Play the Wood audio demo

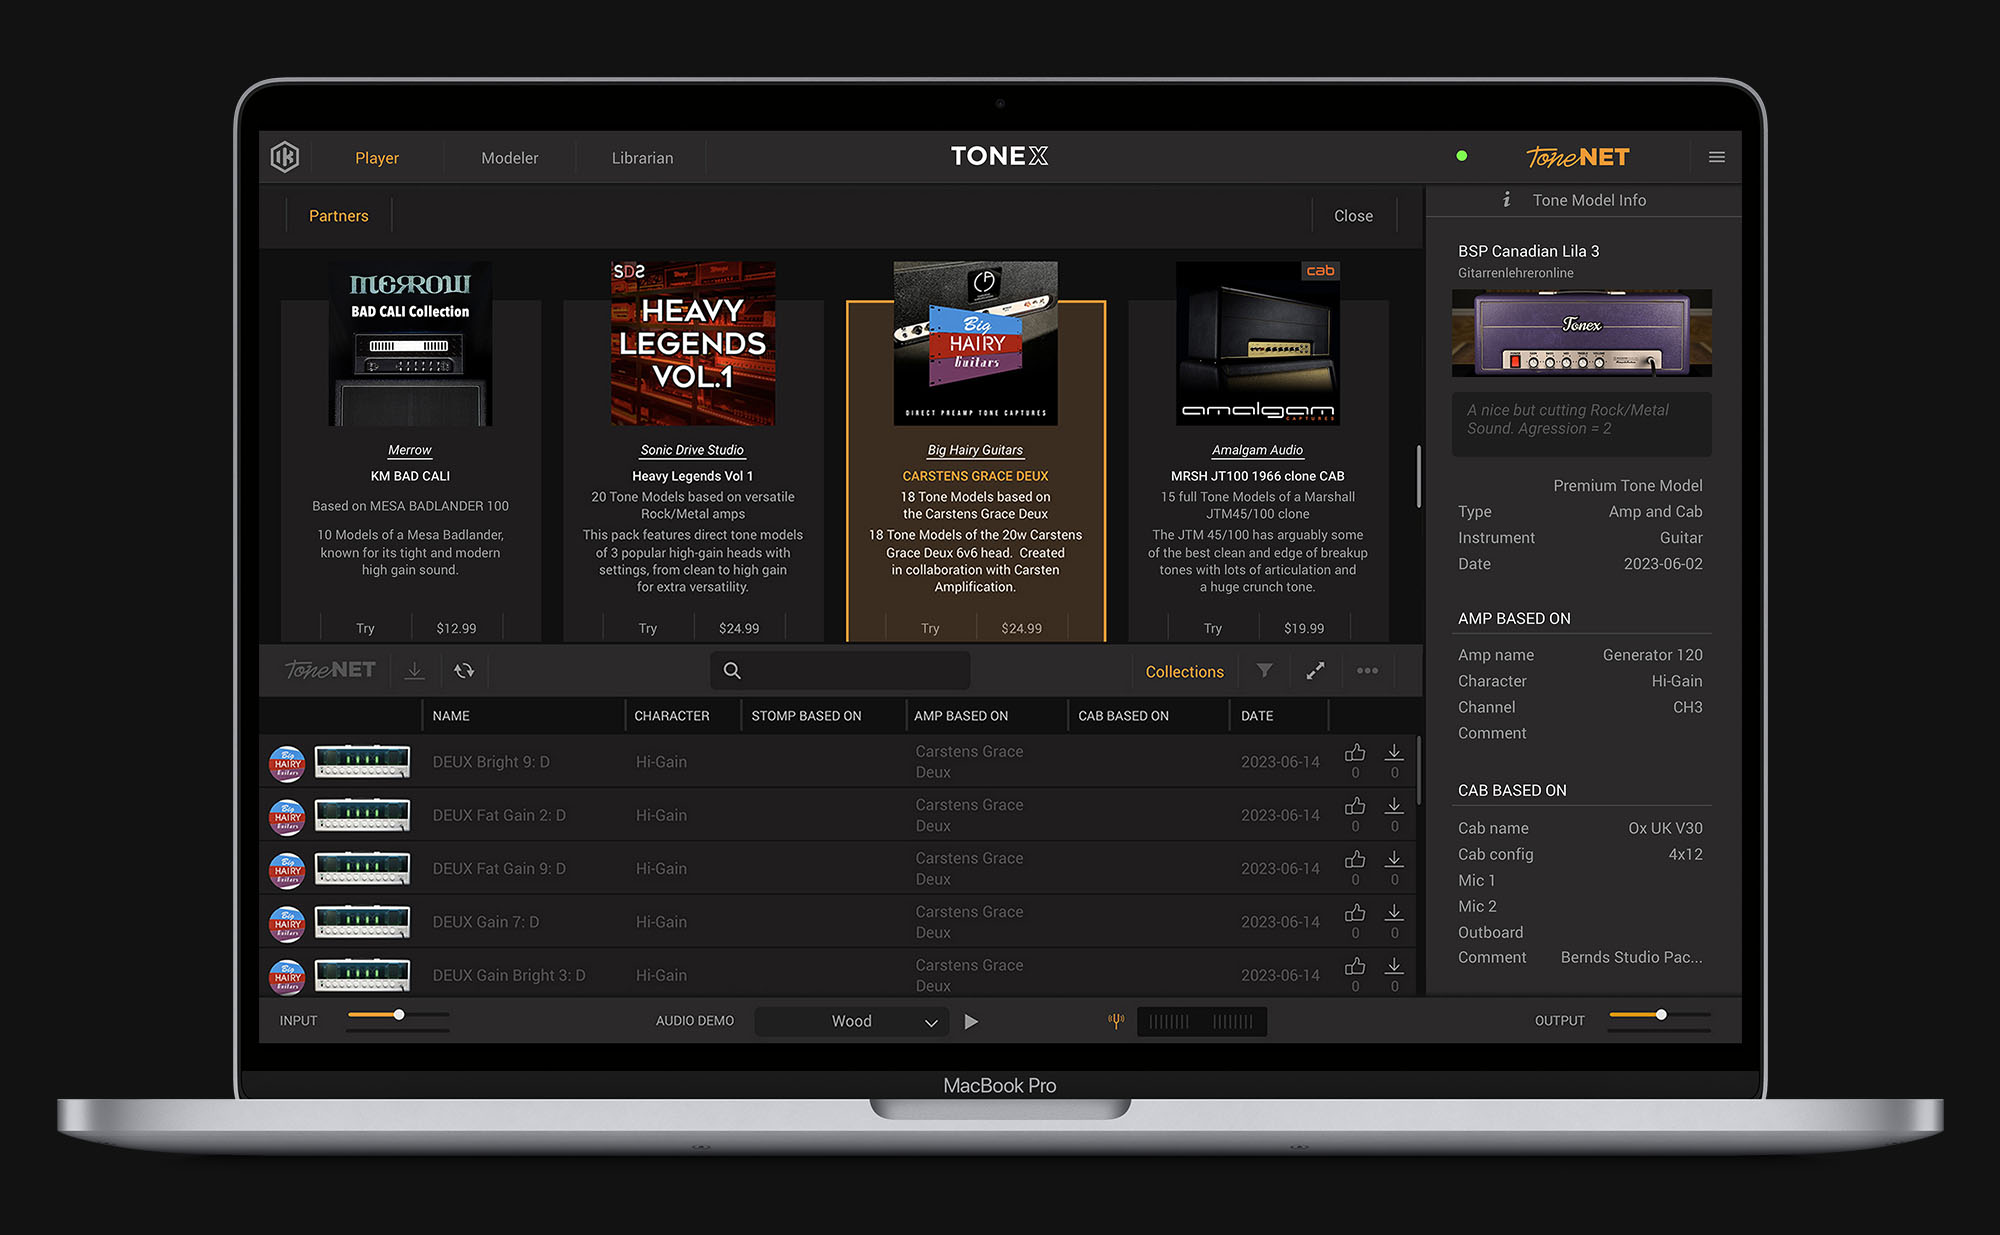(x=971, y=1021)
